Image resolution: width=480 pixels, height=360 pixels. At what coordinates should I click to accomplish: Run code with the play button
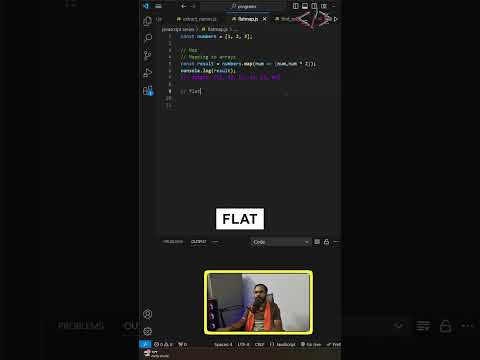[x=335, y=19]
